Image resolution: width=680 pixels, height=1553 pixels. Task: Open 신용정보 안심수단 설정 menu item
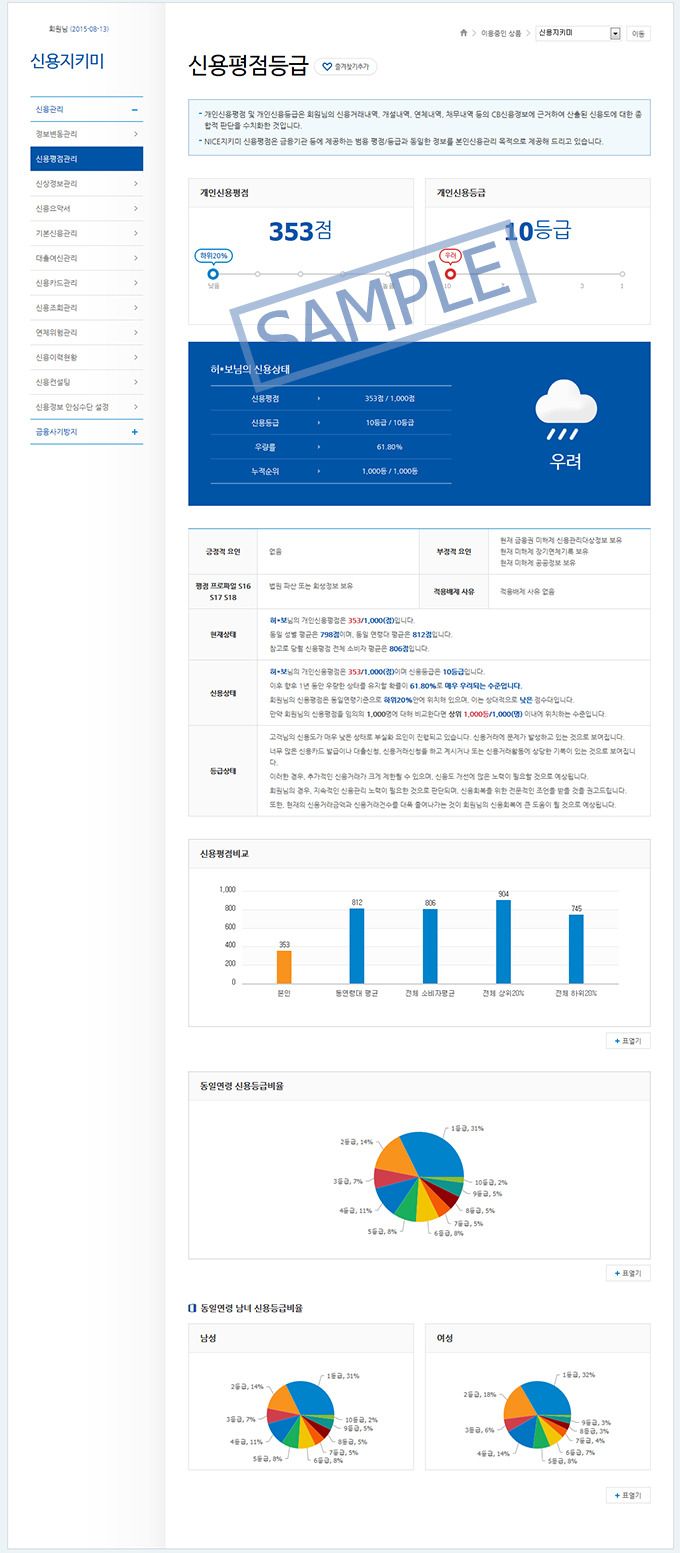point(87,406)
